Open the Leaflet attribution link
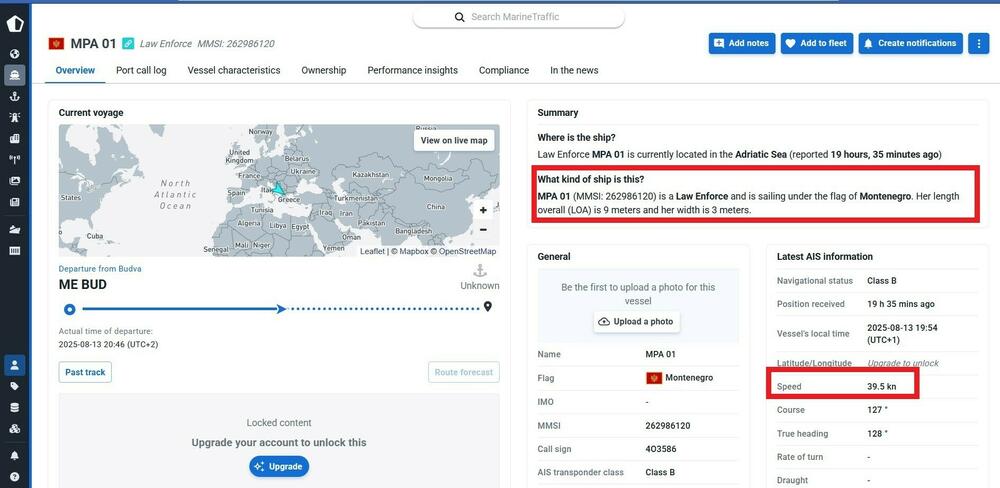 (x=372, y=251)
